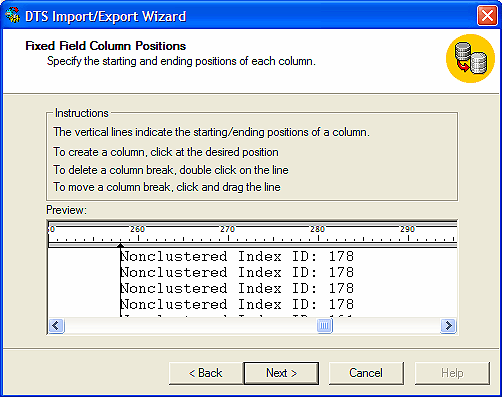Screen dimensions: 502x397
Task: Click 'To move a column break' instruction line
Action: [167, 187]
